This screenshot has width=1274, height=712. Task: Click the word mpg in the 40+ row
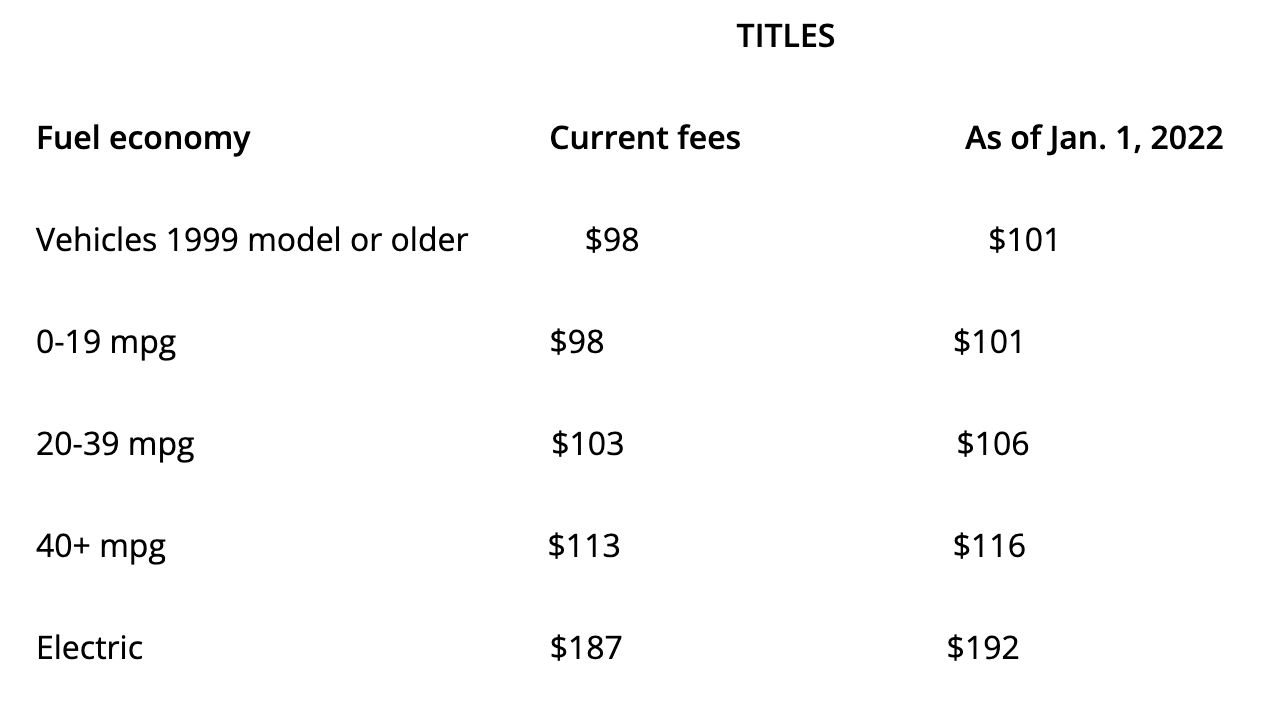coord(133,549)
